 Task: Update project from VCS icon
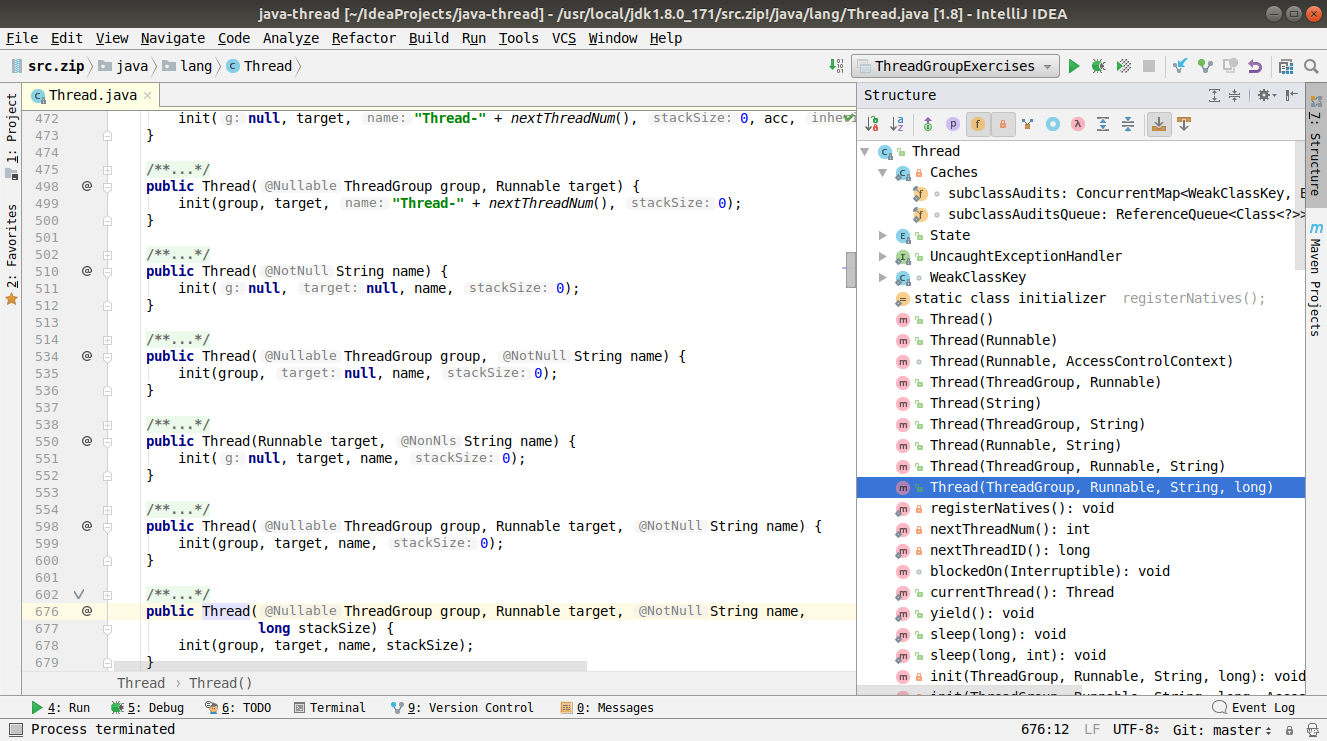(x=1181, y=66)
